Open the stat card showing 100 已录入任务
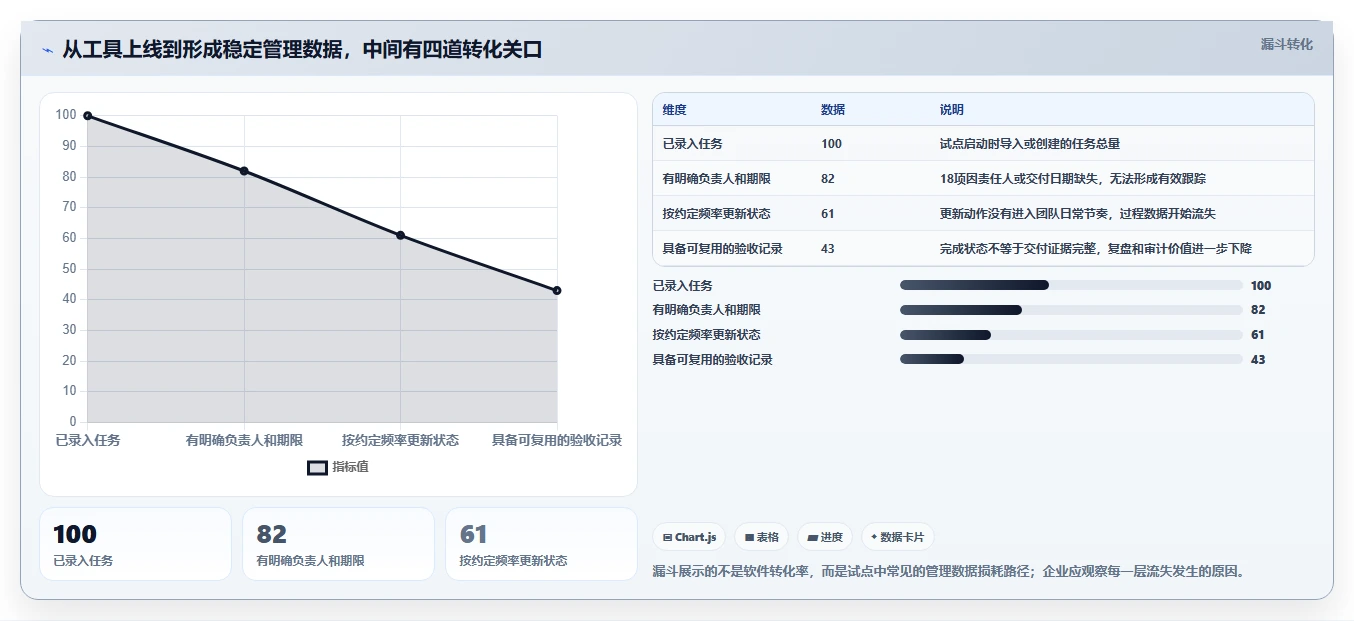1354x621 pixels. click(135, 544)
